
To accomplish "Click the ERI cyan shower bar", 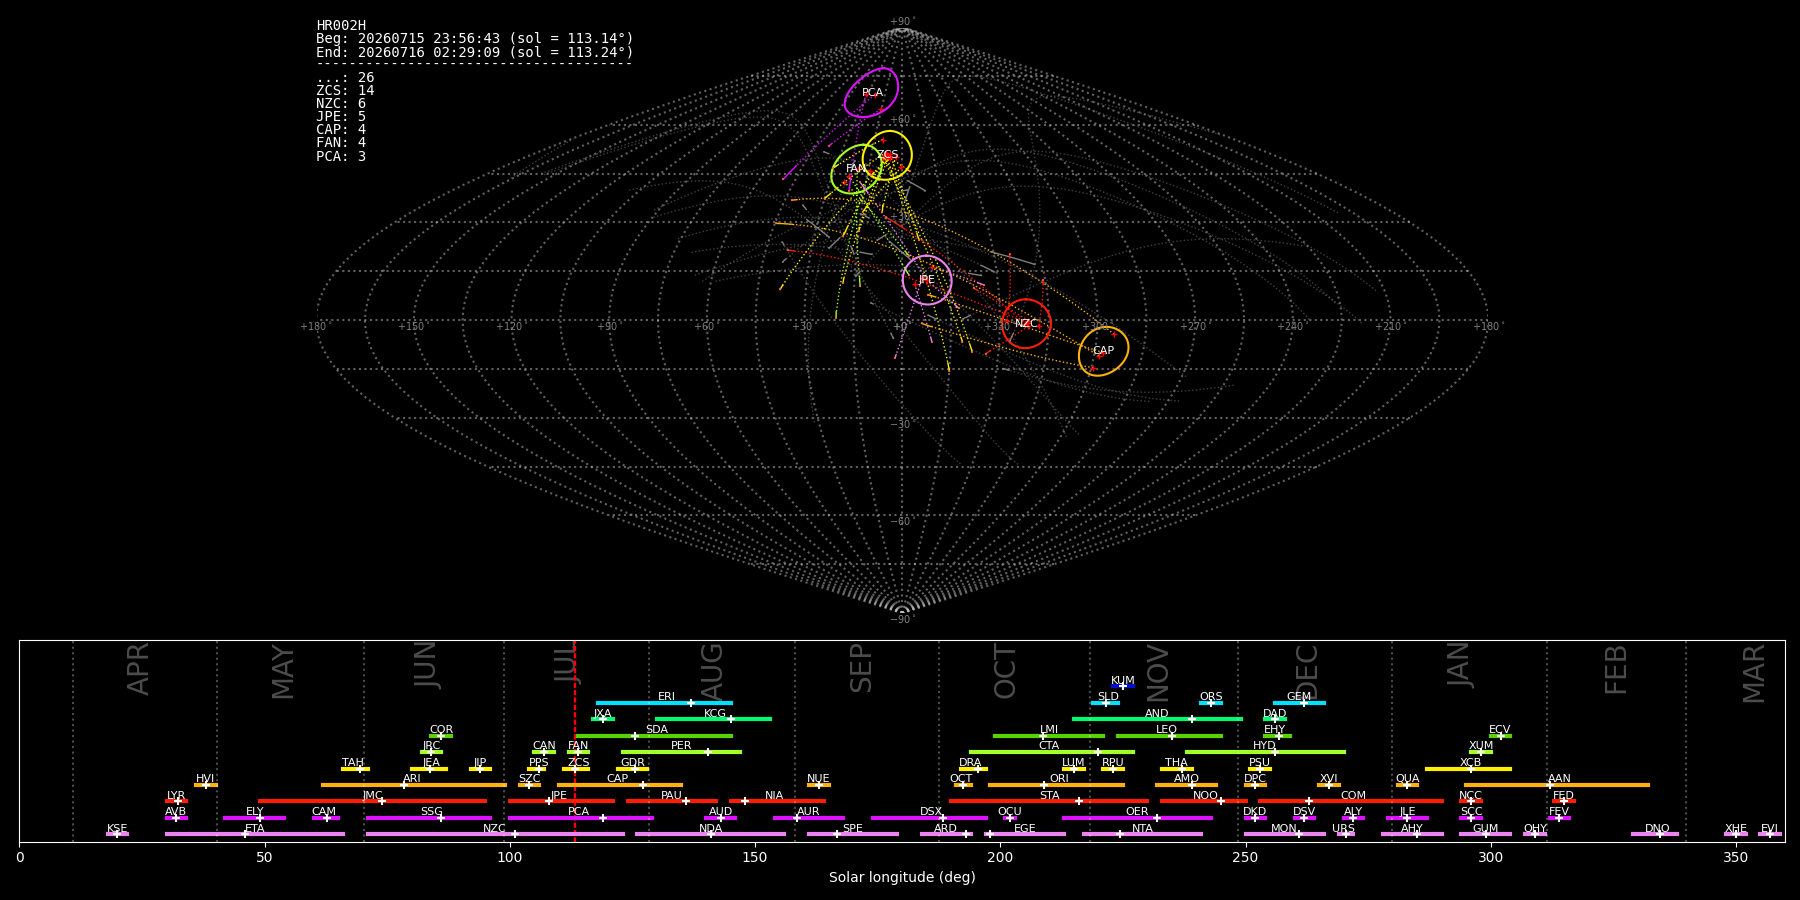I will (x=664, y=703).
